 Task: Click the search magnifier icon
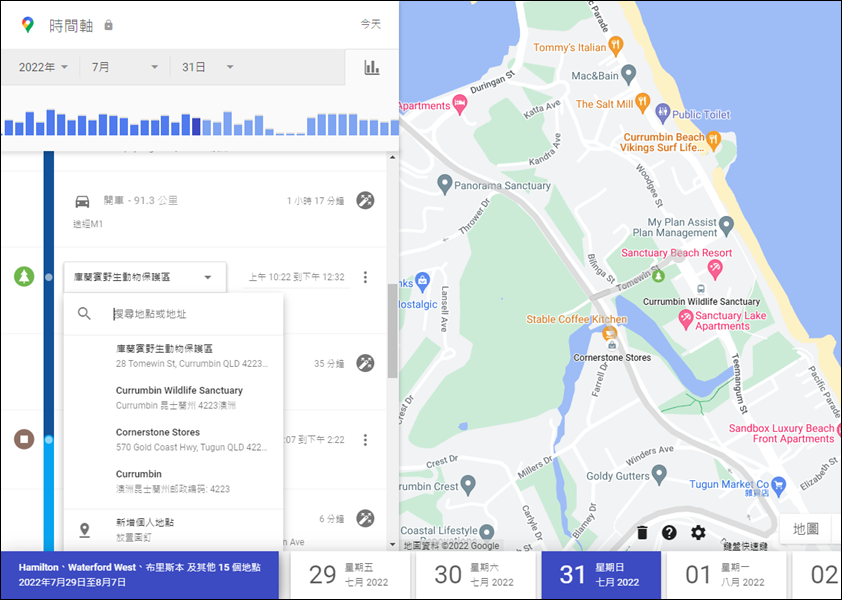click(84, 314)
